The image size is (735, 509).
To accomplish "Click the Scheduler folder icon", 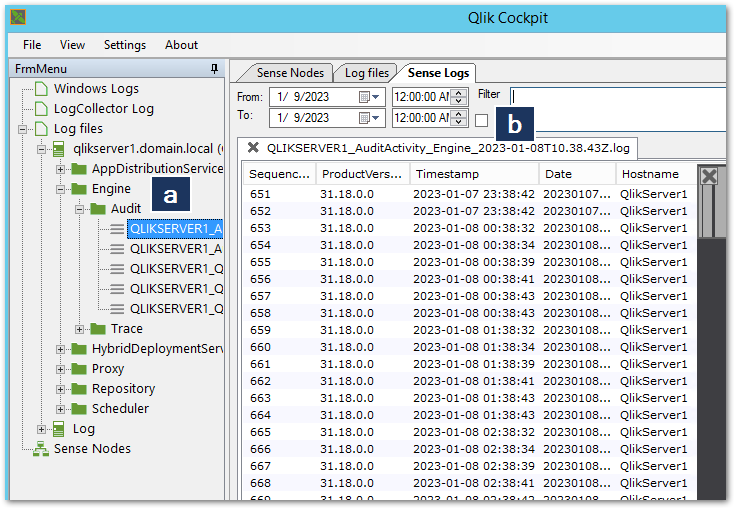I will click(x=79, y=409).
